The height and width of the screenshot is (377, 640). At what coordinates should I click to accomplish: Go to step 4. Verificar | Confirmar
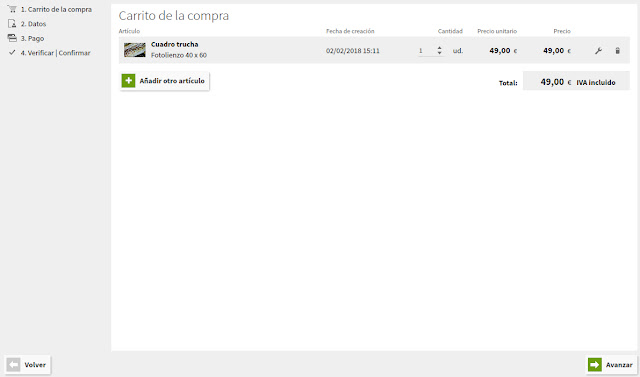[56, 53]
